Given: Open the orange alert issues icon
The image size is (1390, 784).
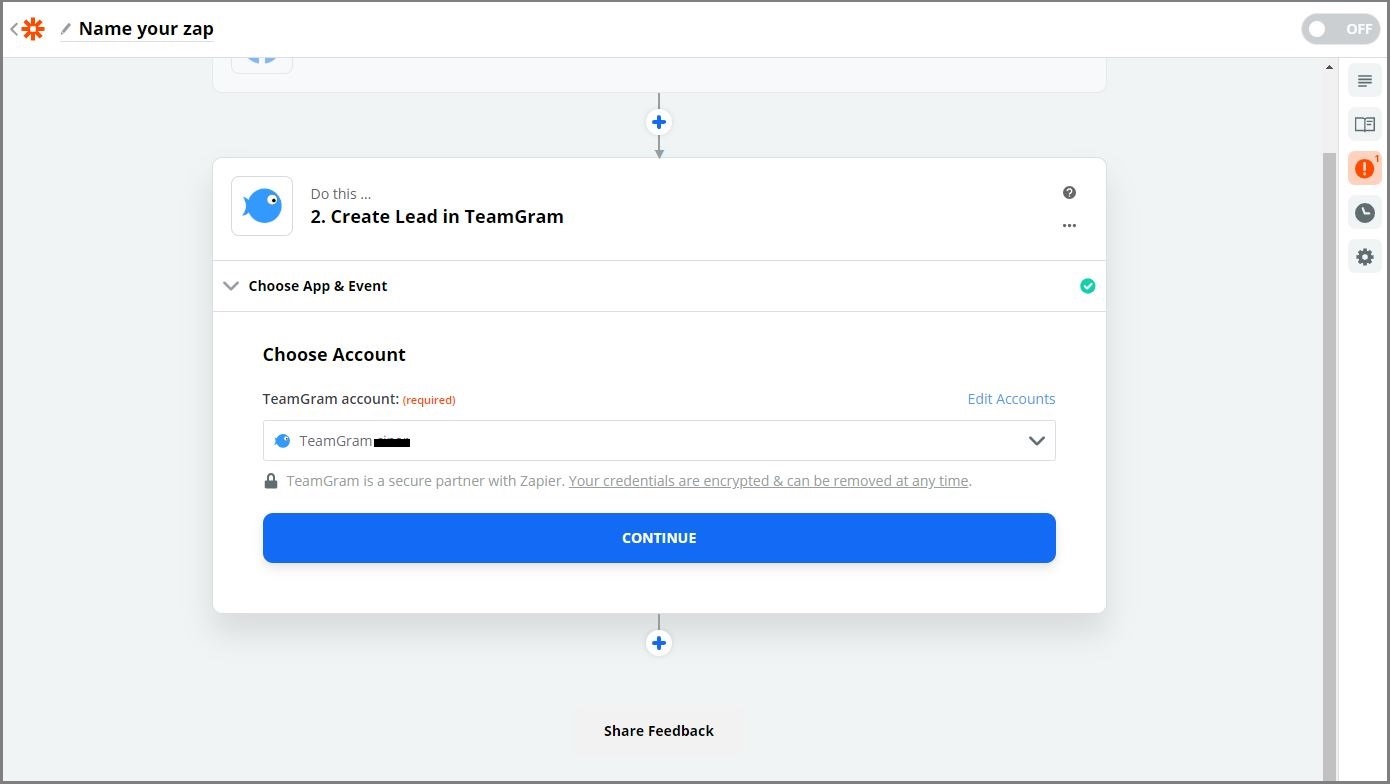Looking at the screenshot, I should click(x=1365, y=169).
